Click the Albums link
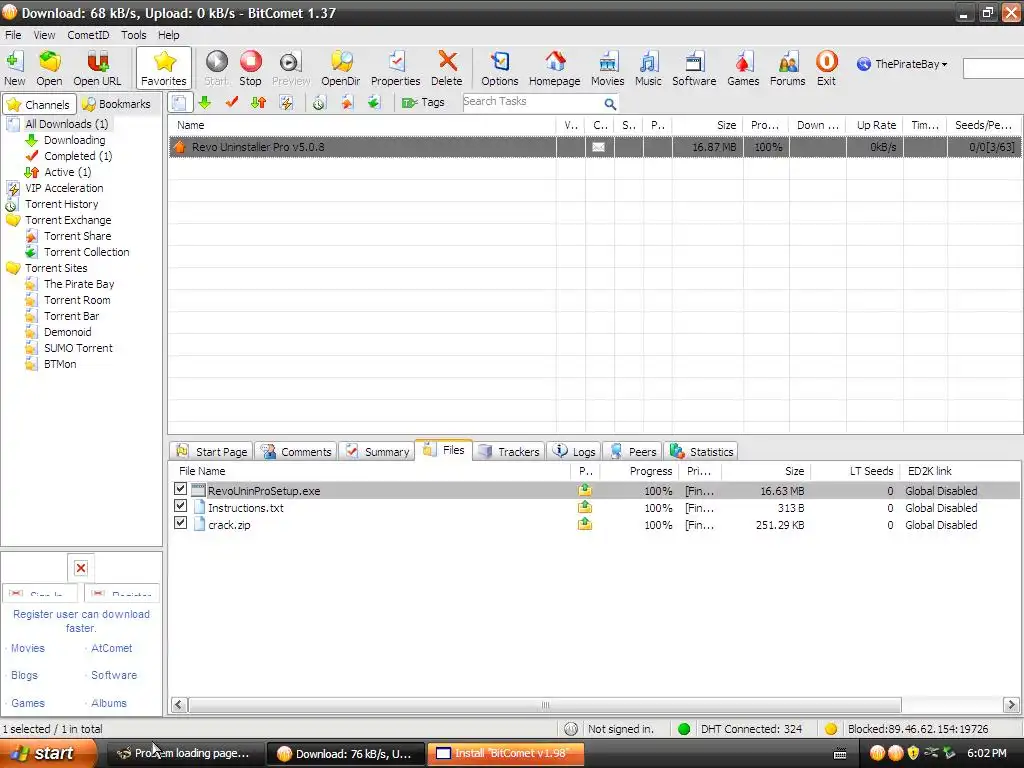This screenshot has height=768, width=1024. pos(109,703)
